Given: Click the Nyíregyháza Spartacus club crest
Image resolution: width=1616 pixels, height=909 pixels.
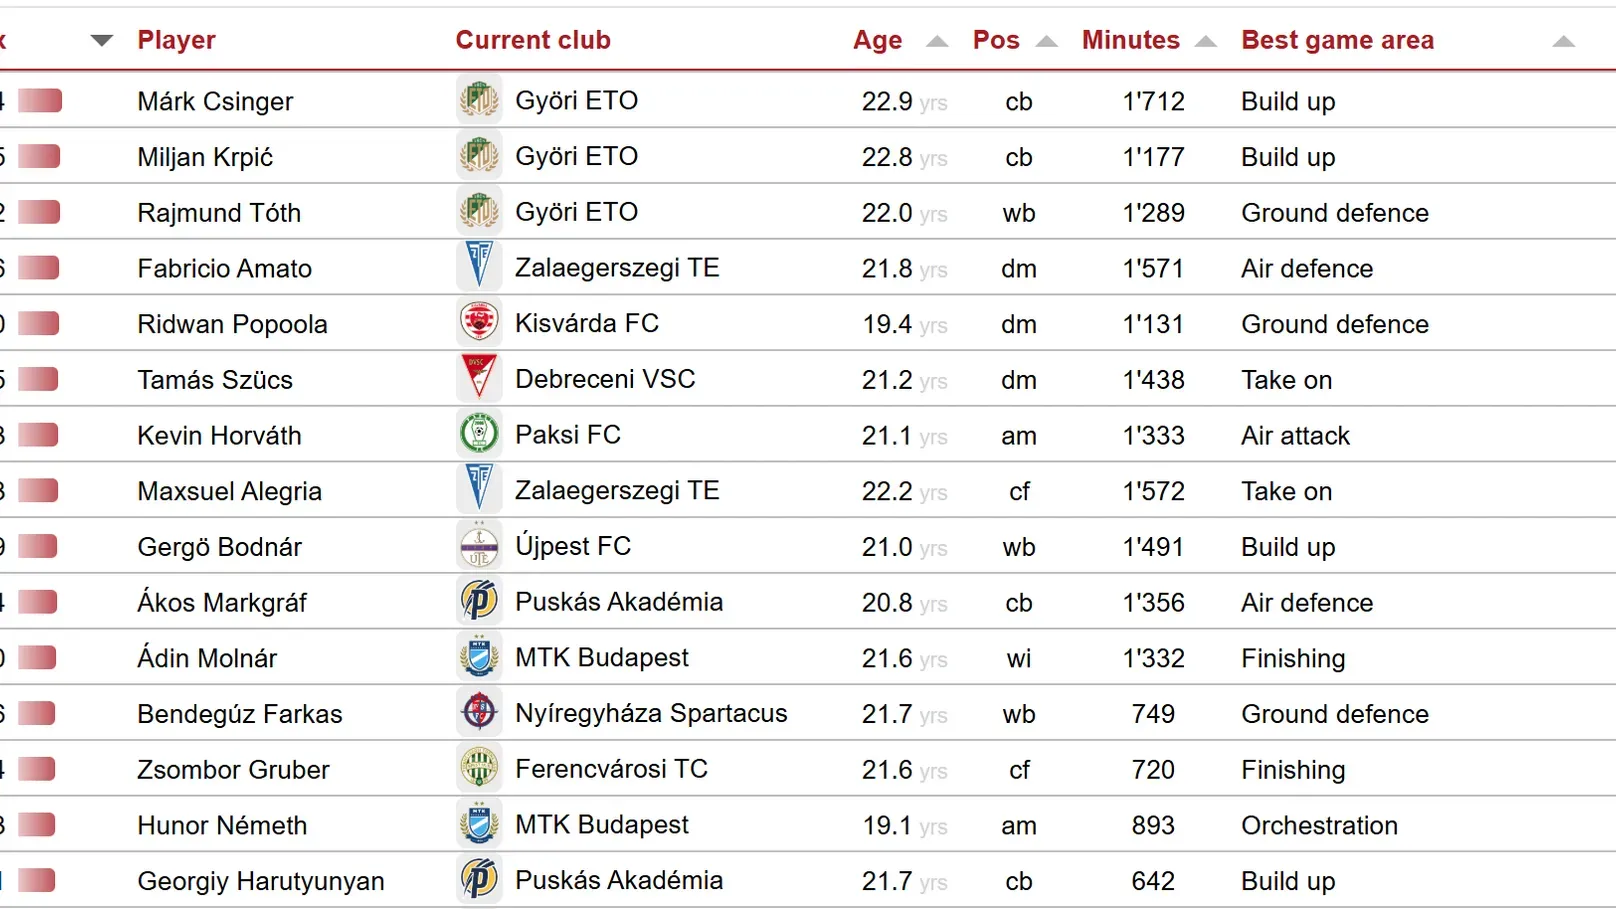Looking at the screenshot, I should [x=479, y=713].
